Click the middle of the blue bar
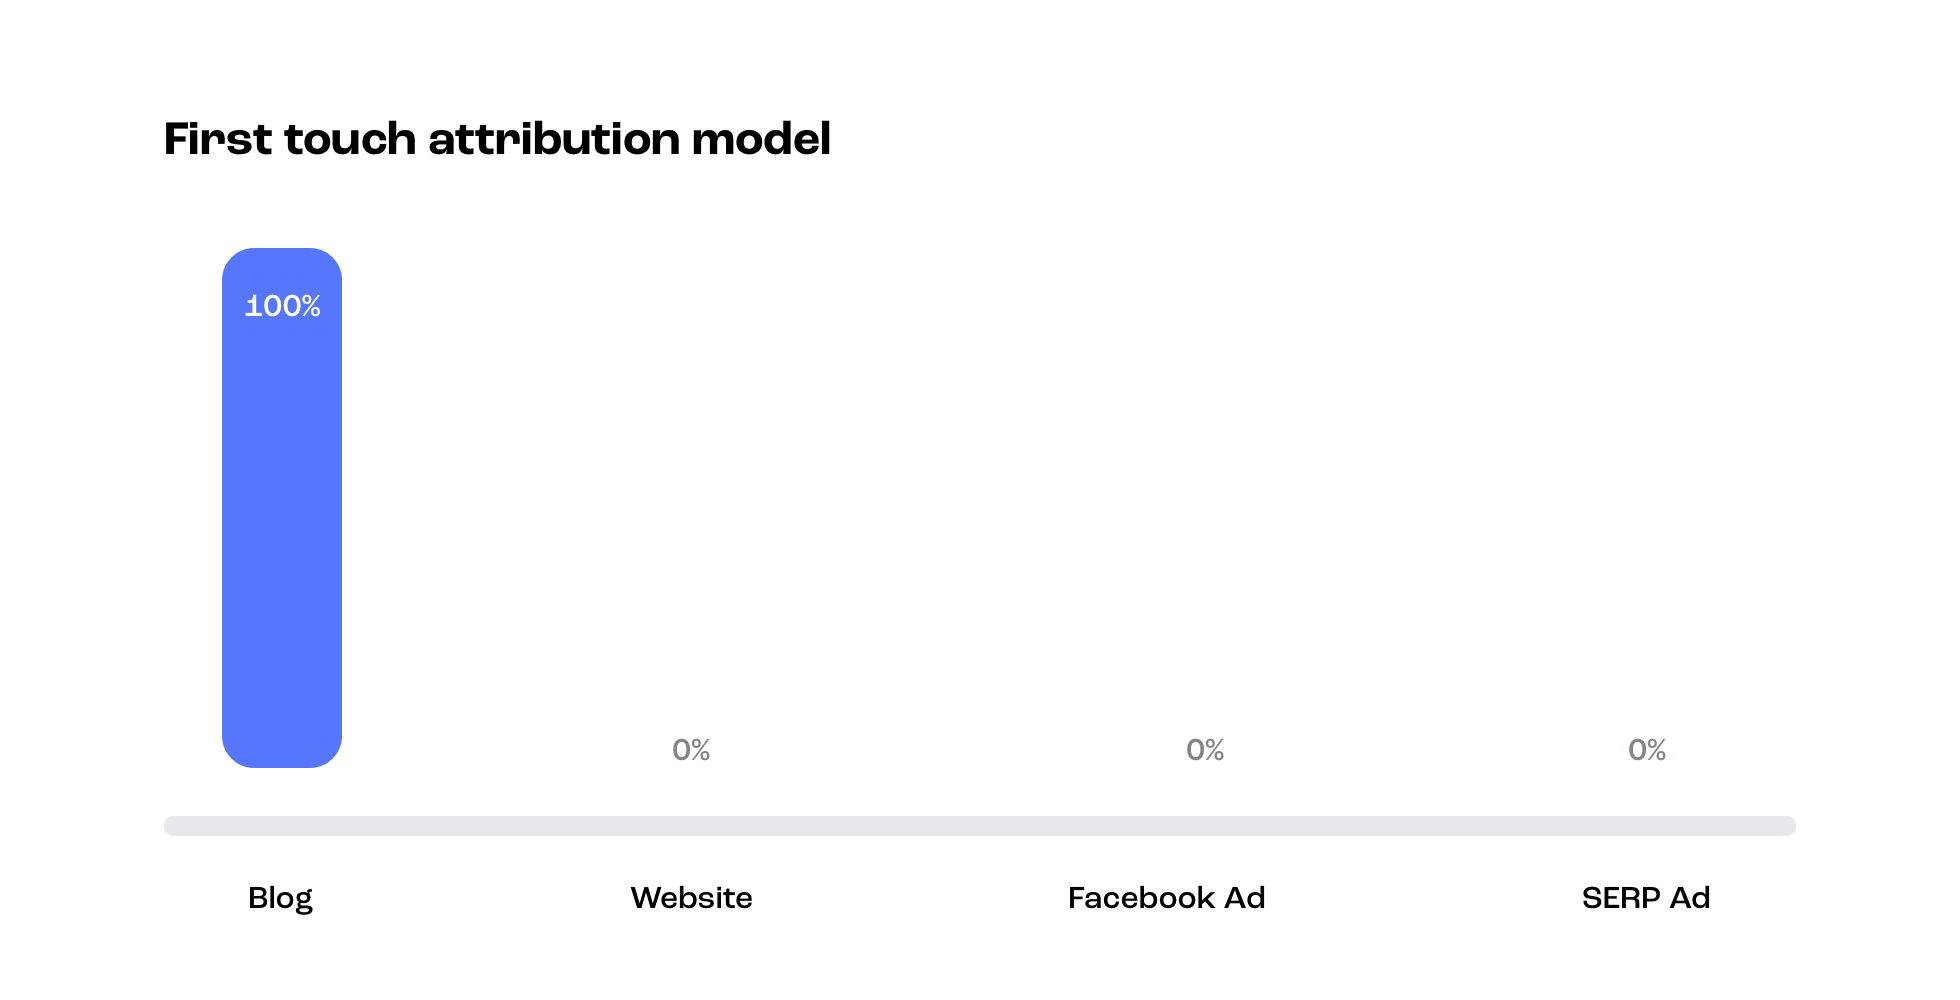 282,508
